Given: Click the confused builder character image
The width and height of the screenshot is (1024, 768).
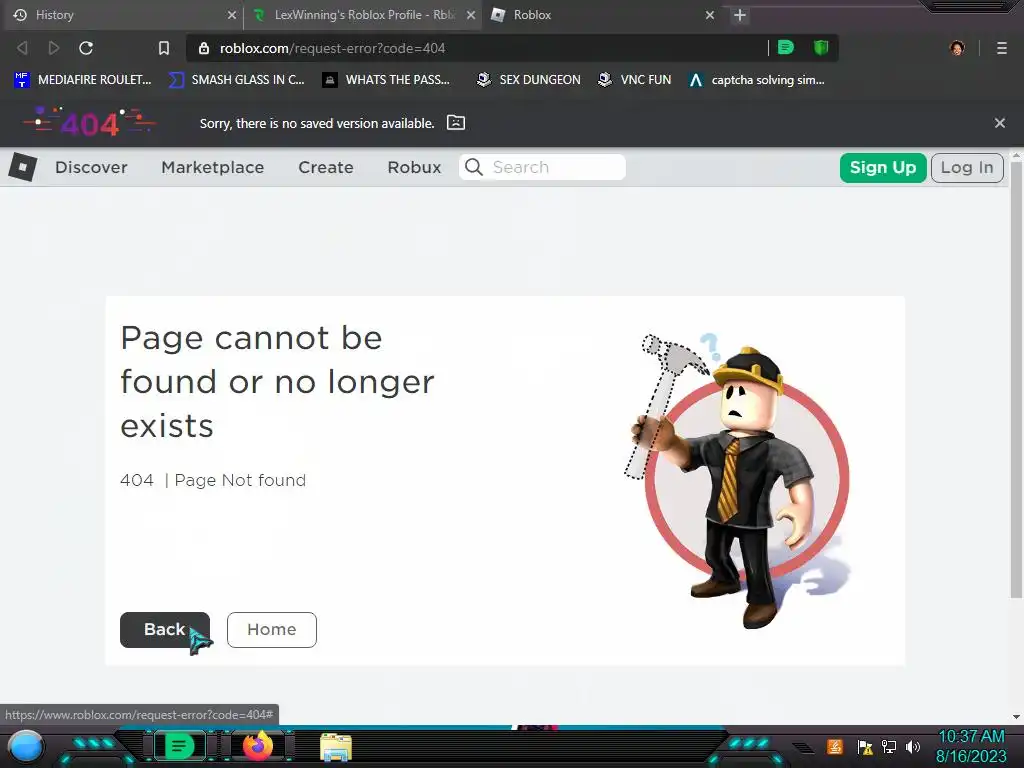Looking at the screenshot, I should click(737, 481).
